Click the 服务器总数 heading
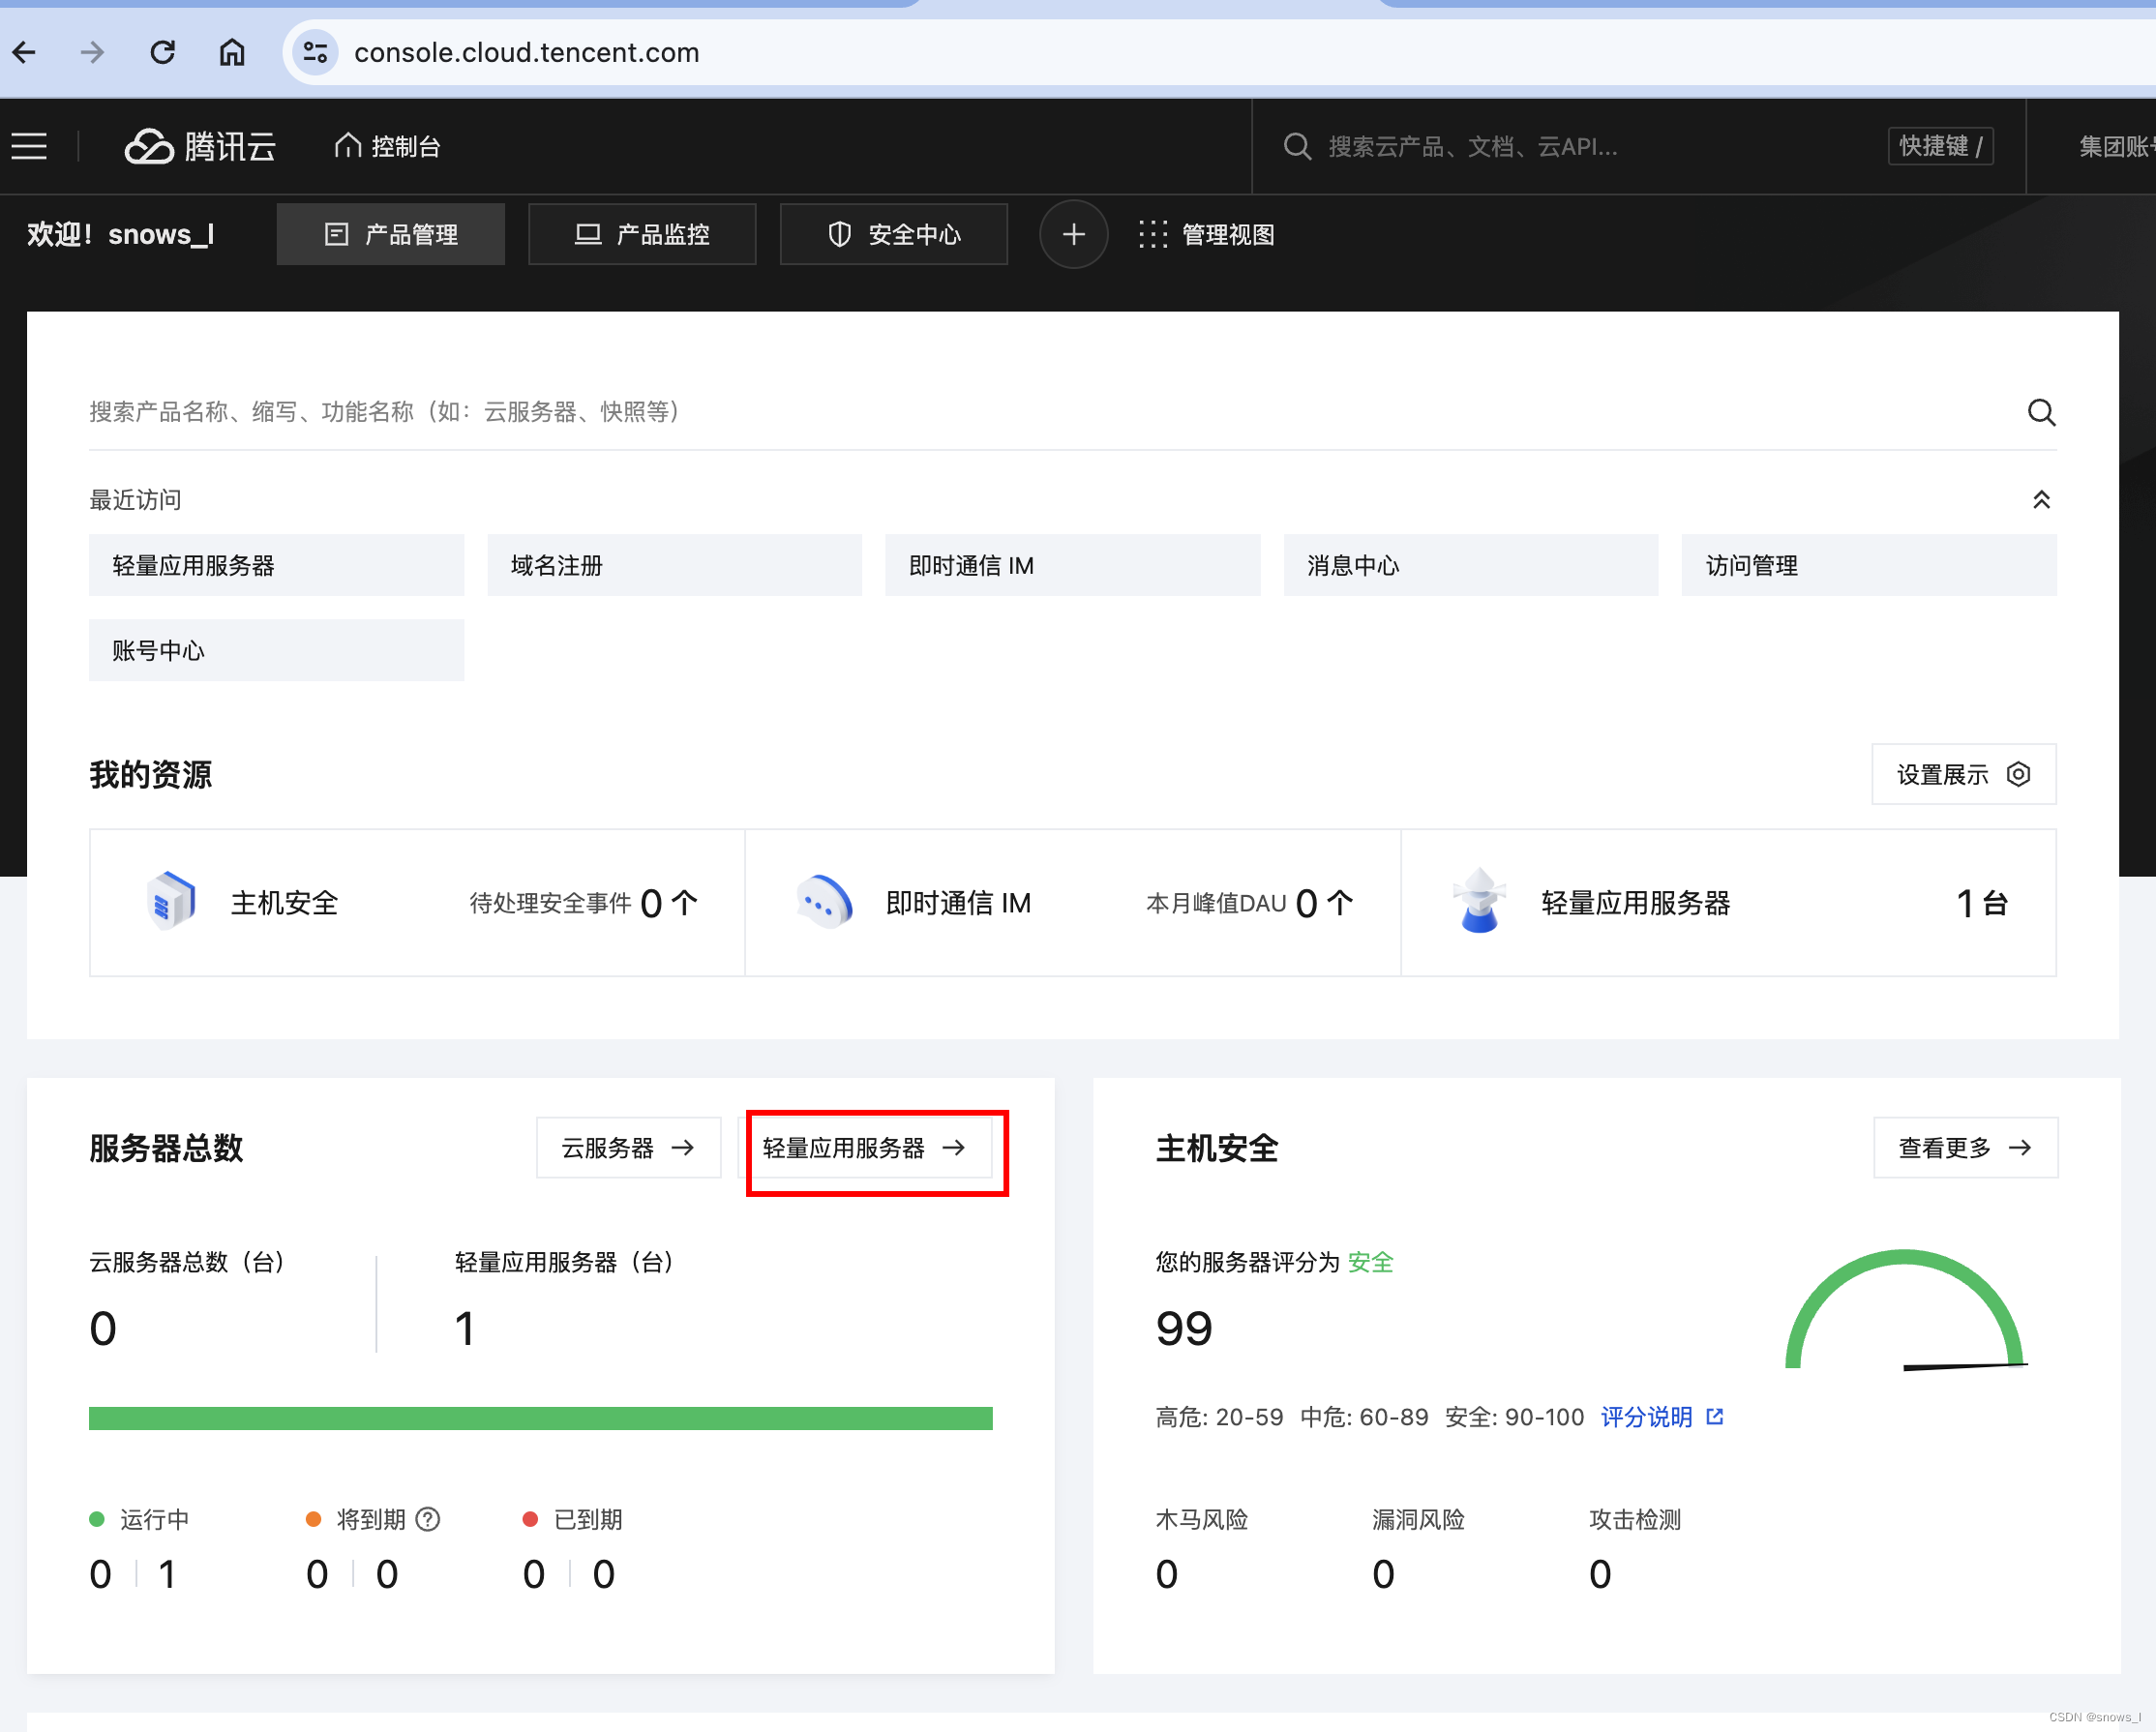2156x1732 pixels. (x=166, y=1148)
